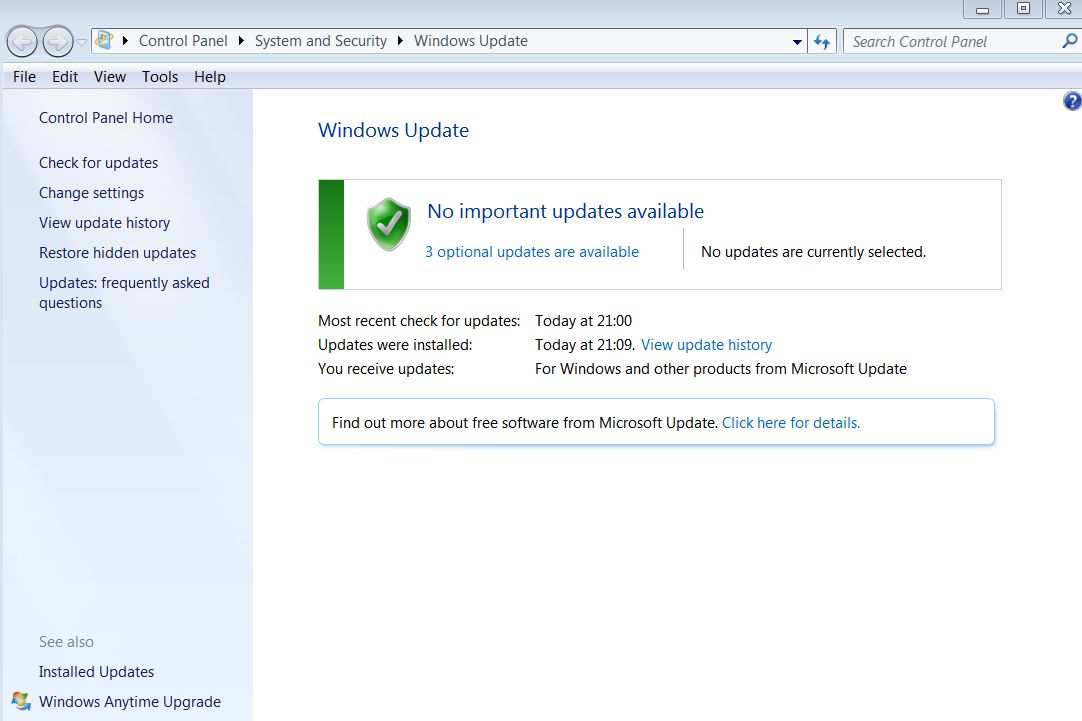Click Restore hidden updates
This screenshot has width=1082, height=721.
[117, 253]
